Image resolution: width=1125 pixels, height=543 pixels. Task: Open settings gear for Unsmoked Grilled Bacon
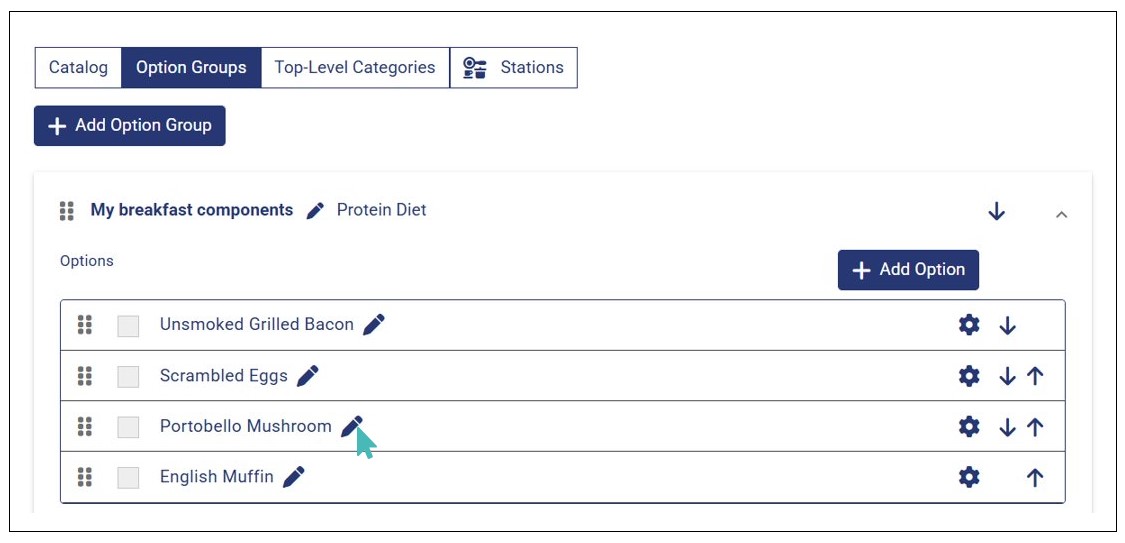tap(969, 325)
